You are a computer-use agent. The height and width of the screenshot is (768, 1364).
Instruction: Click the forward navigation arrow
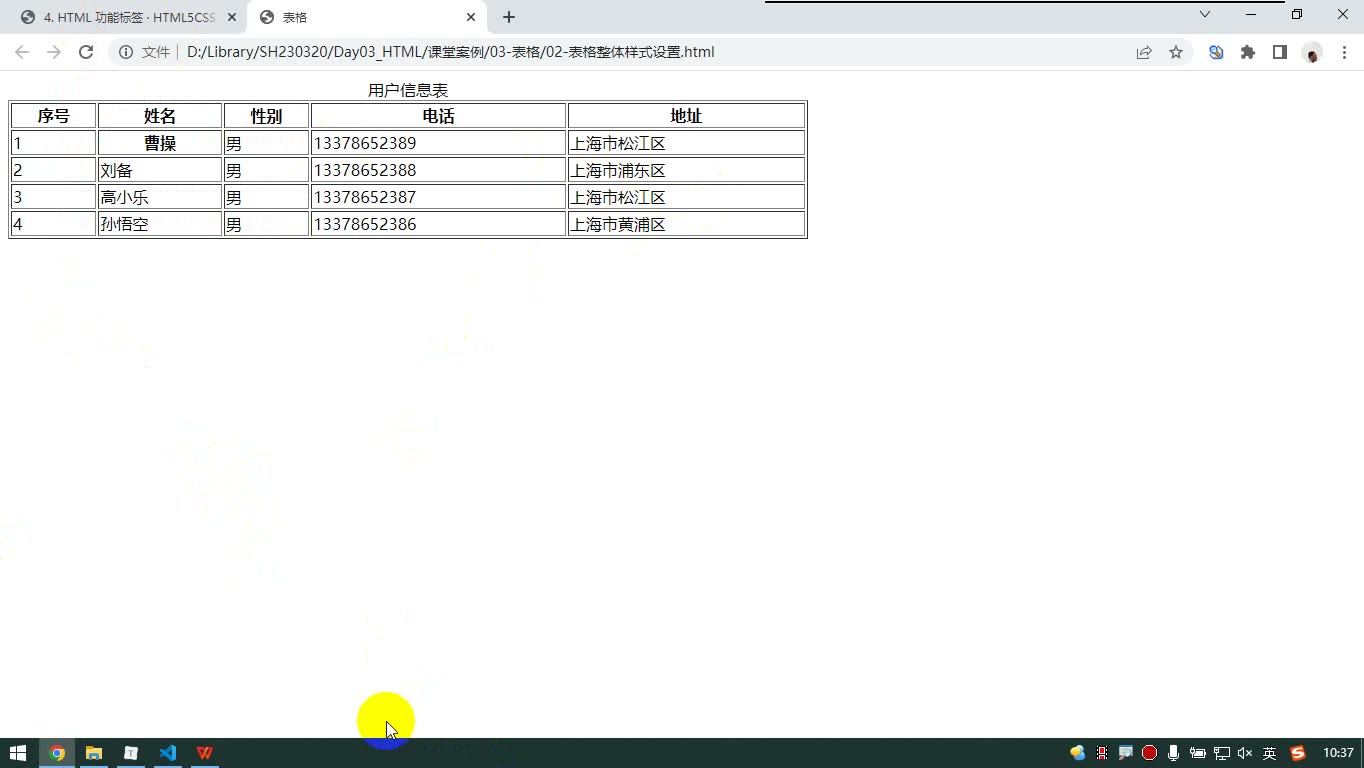(54, 52)
